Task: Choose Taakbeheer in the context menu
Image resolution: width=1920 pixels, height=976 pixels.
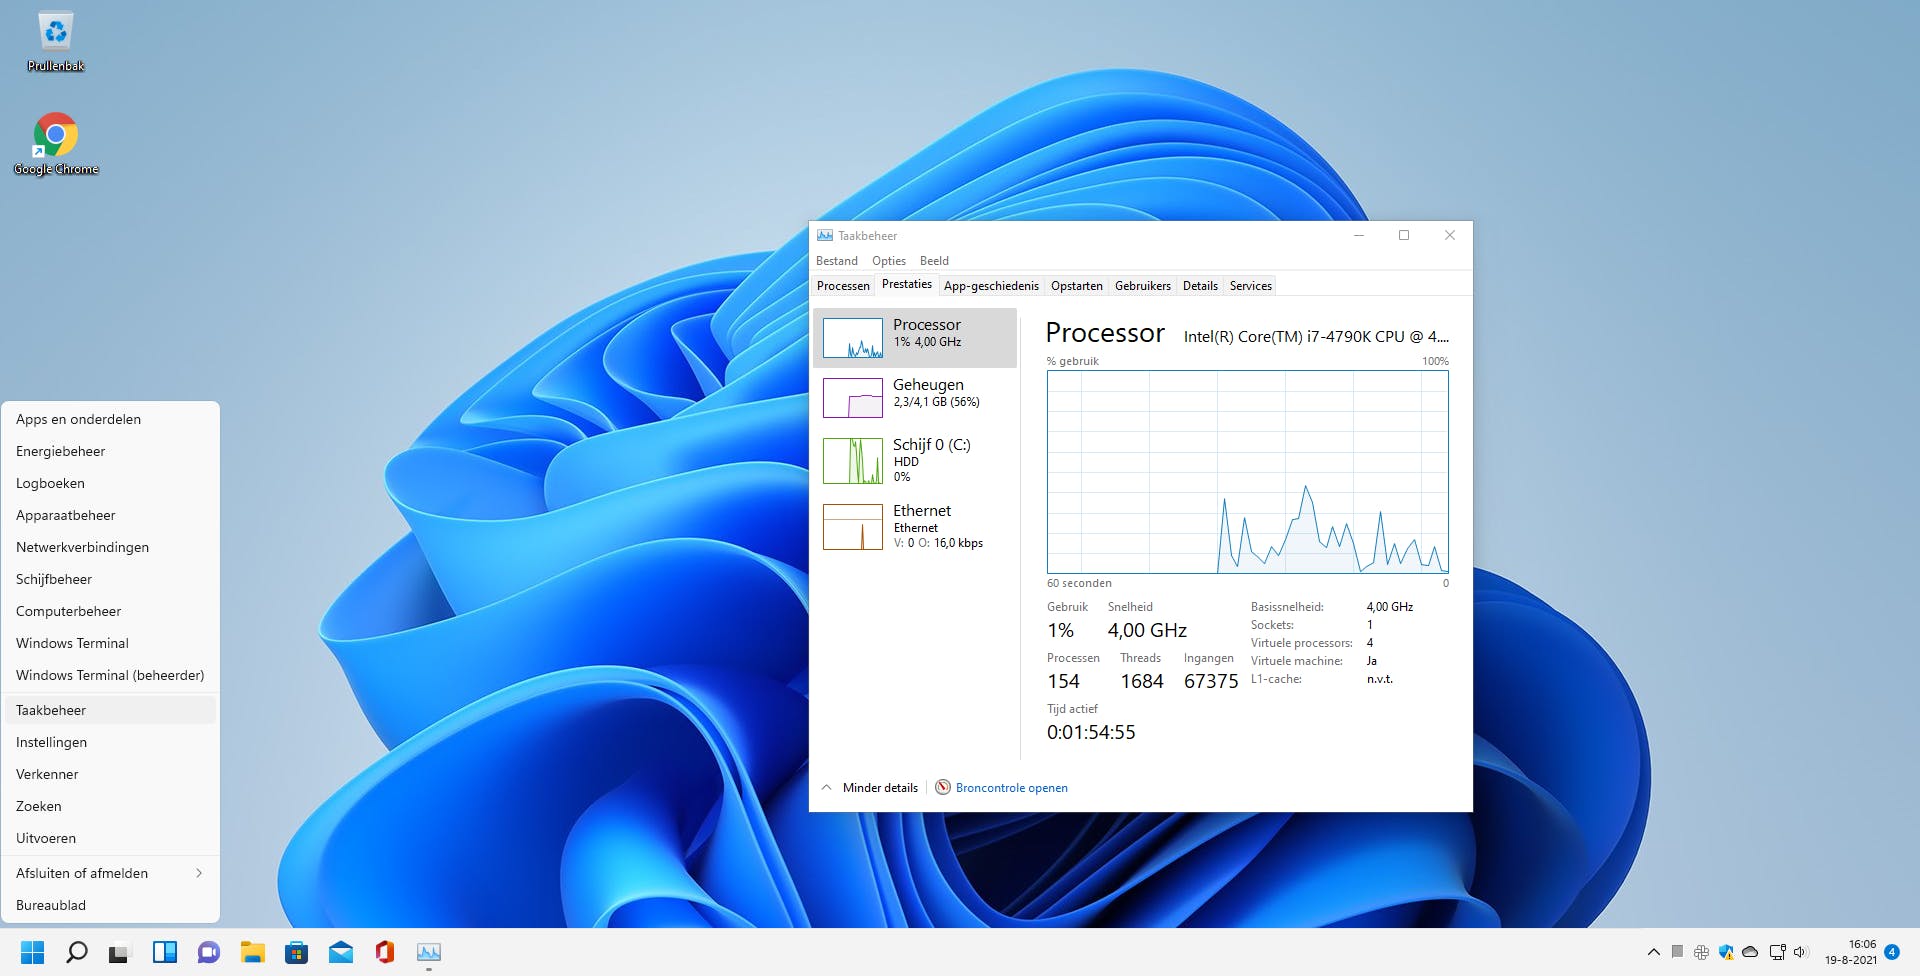Action: pos(110,711)
